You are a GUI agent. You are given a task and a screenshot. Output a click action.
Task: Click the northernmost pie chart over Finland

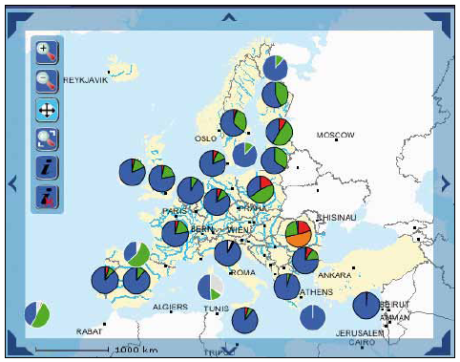275,68
